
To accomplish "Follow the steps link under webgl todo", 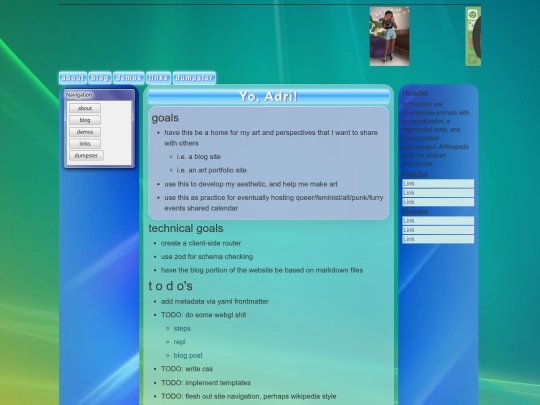I will pos(182,329).
